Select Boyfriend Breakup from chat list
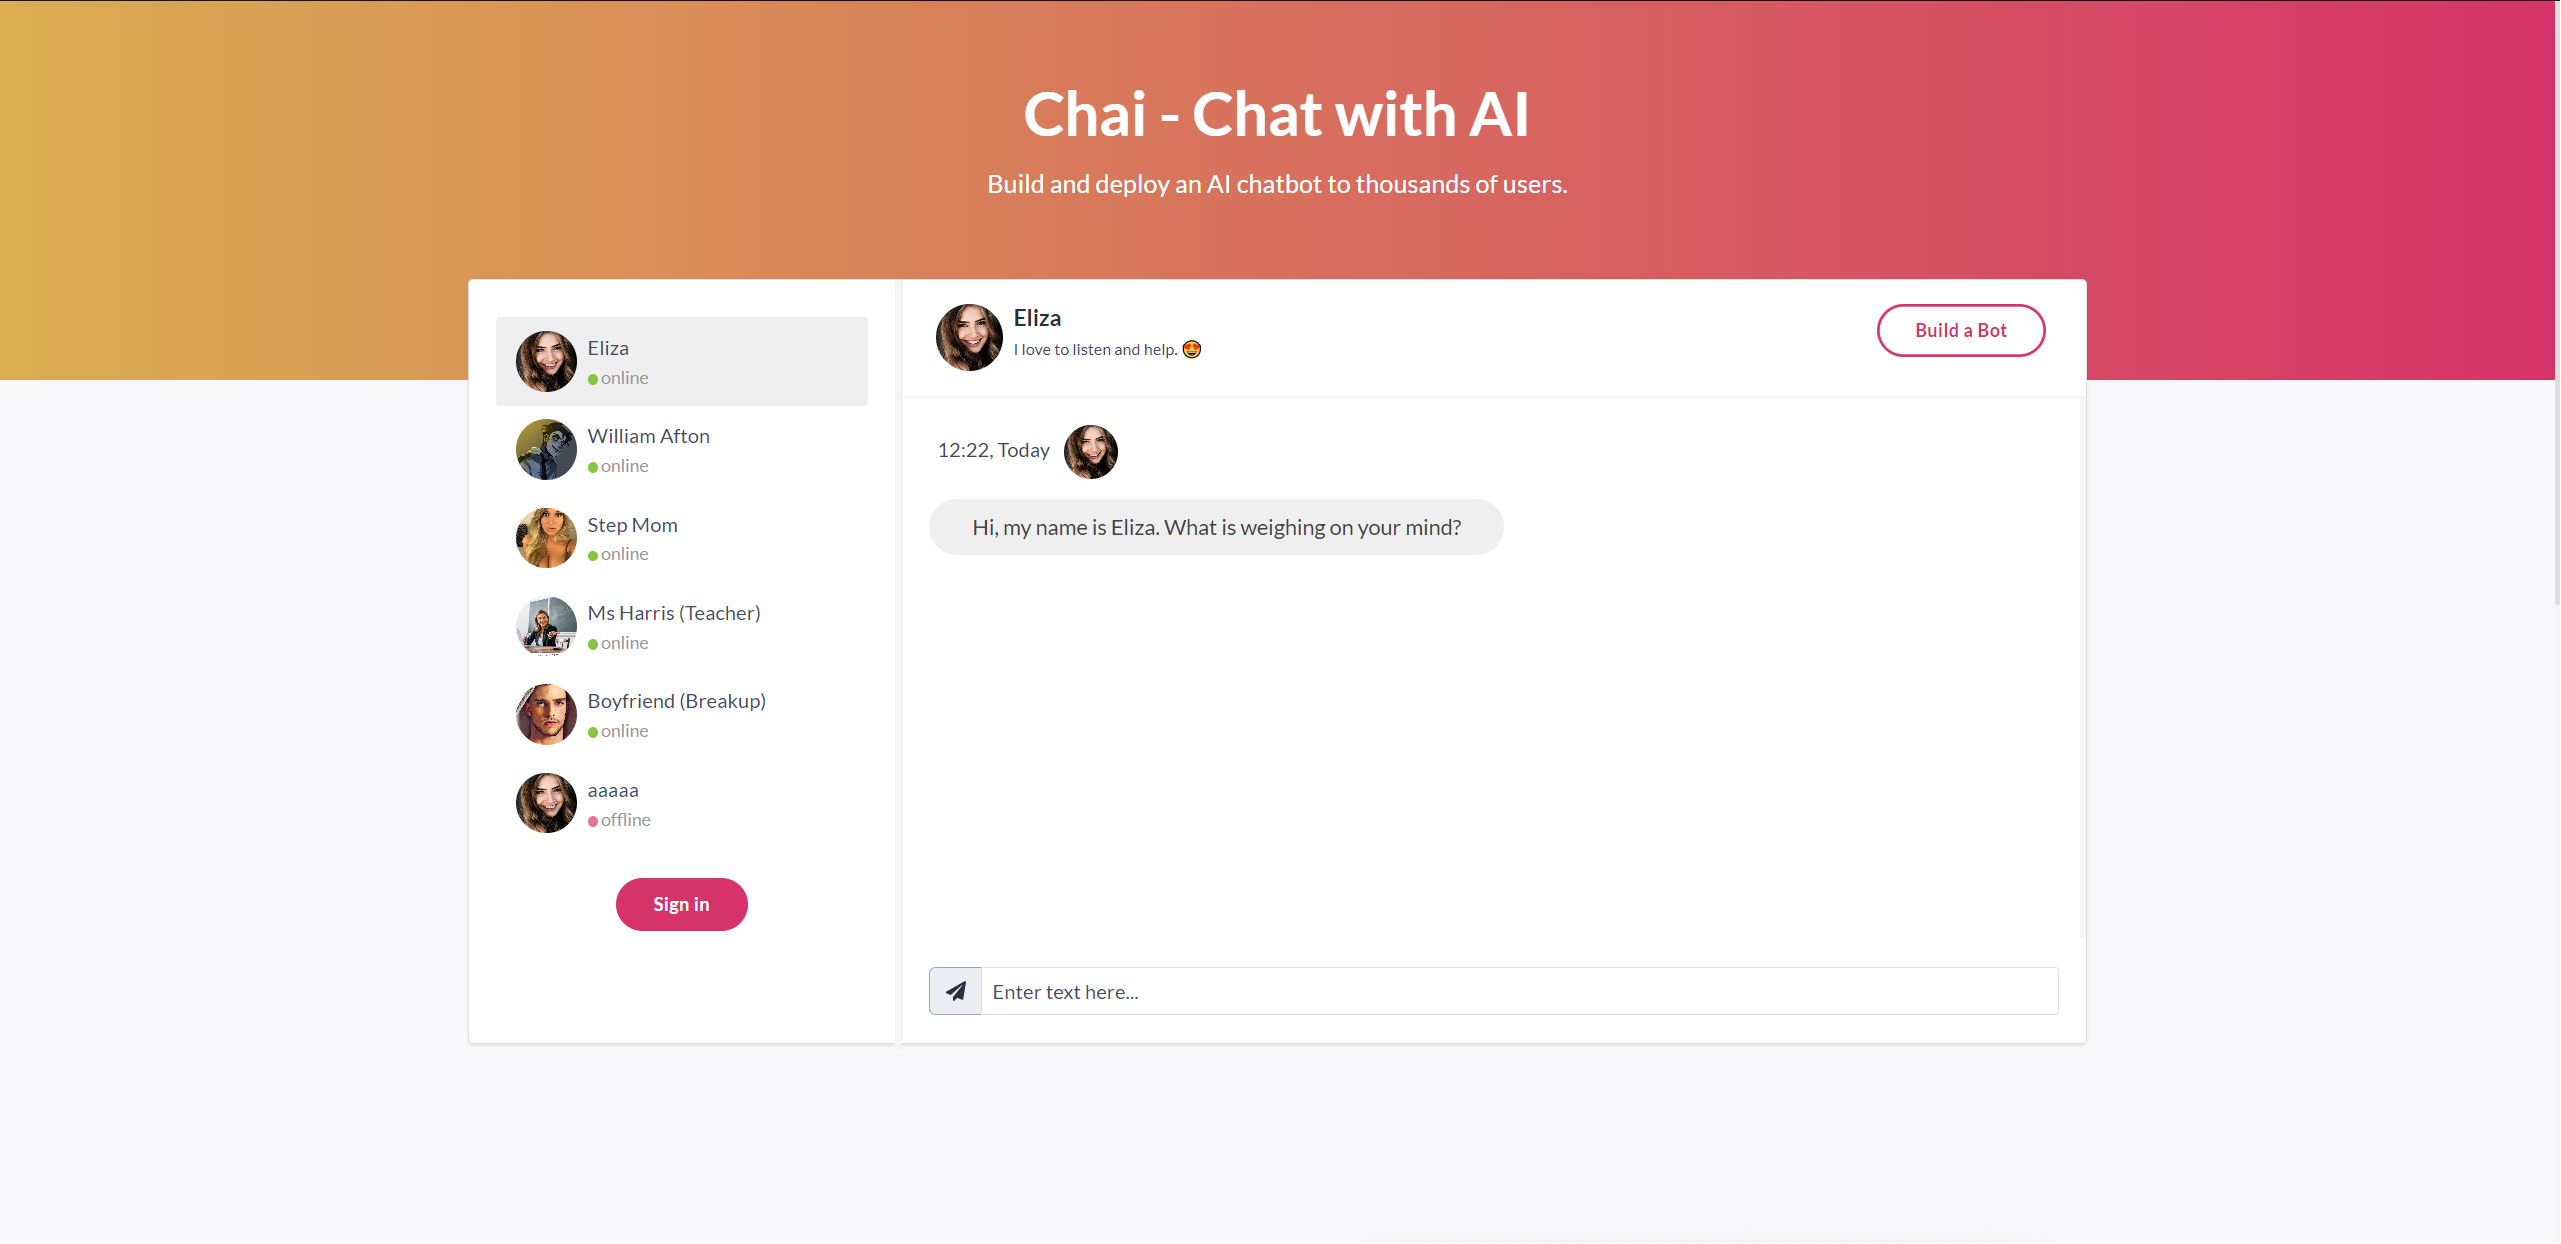The width and height of the screenshot is (2561, 1244). [681, 715]
